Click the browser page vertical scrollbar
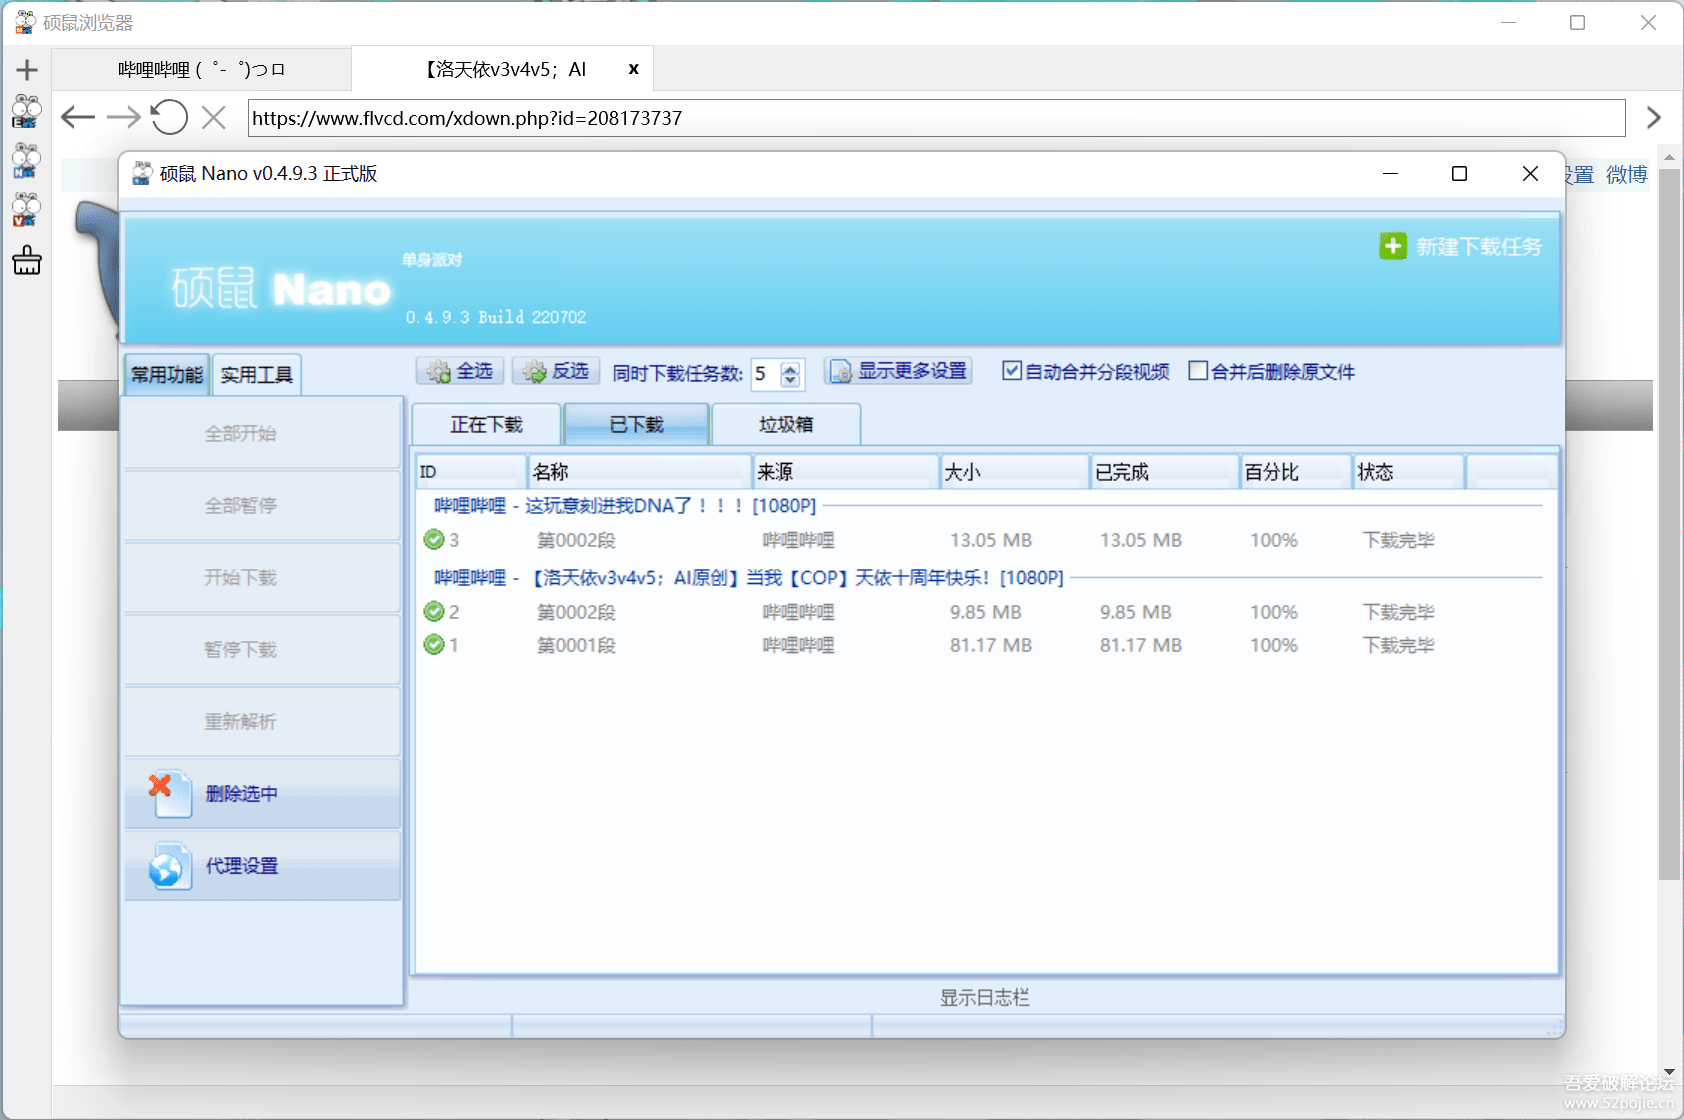Viewport: 1684px width, 1120px height. [1669, 524]
